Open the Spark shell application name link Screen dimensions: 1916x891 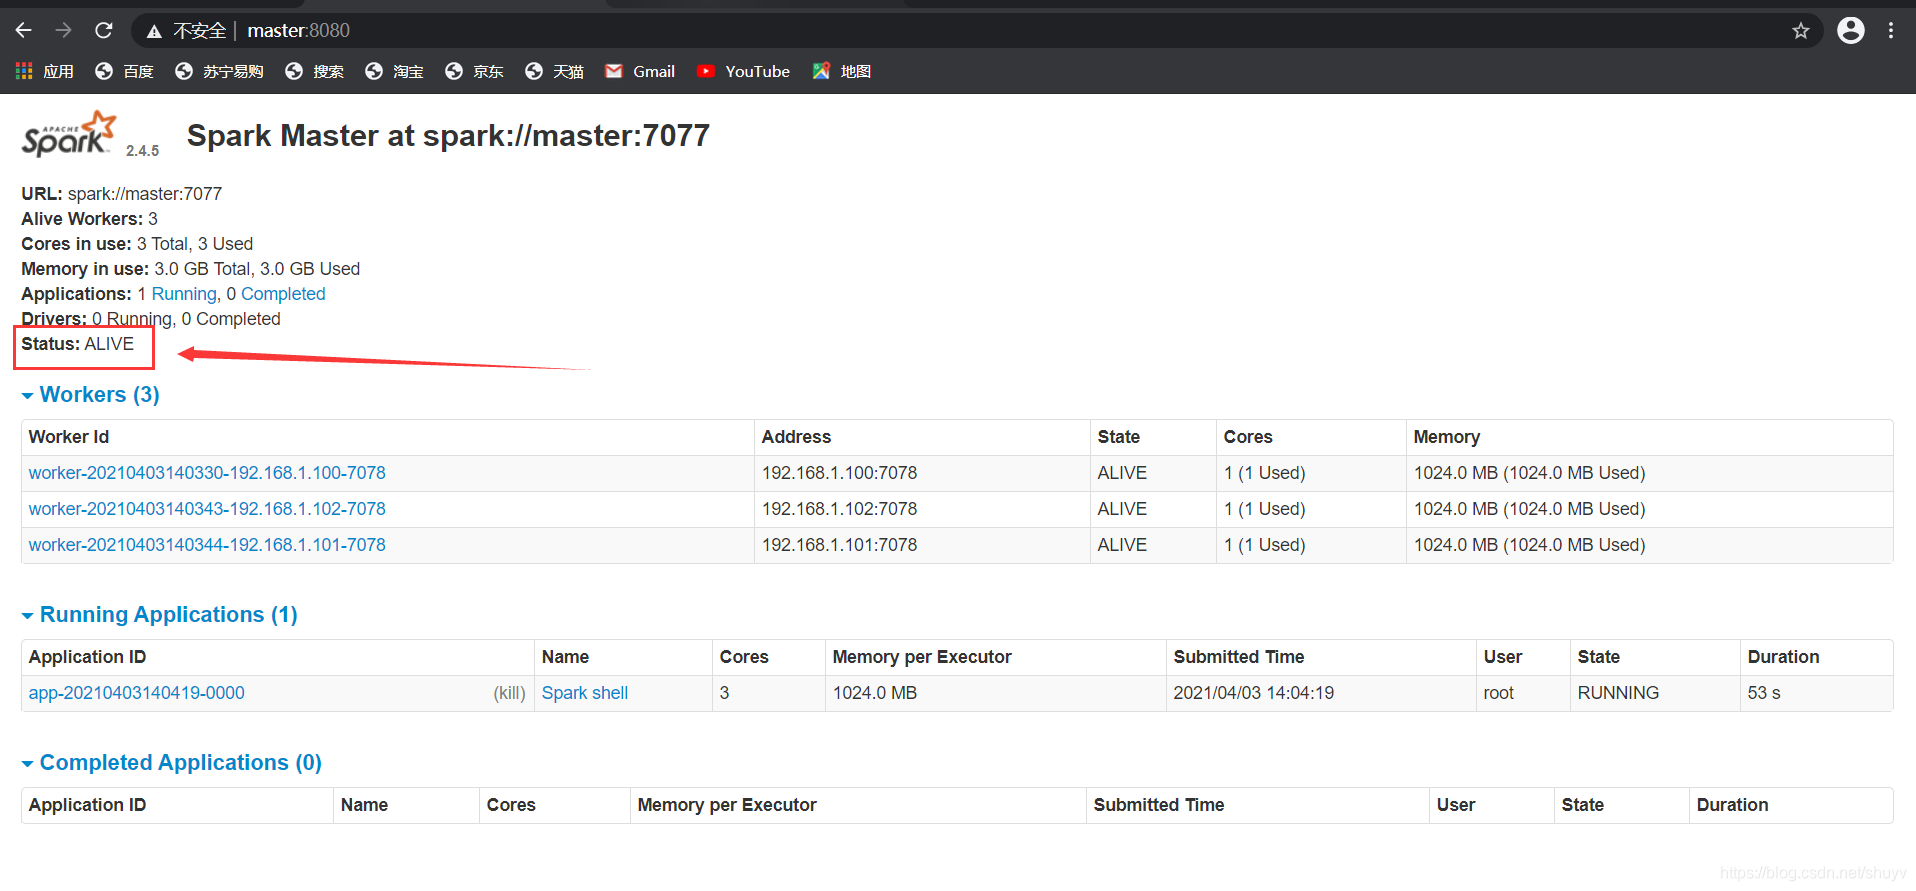pyautogui.click(x=585, y=693)
